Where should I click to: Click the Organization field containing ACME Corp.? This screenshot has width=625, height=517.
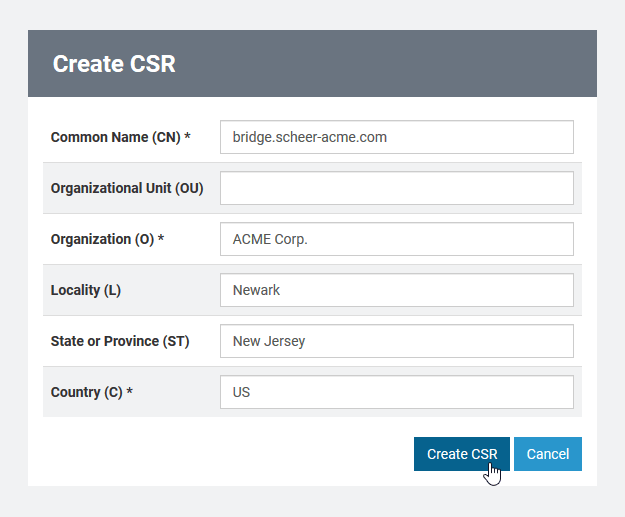click(x=396, y=239)
